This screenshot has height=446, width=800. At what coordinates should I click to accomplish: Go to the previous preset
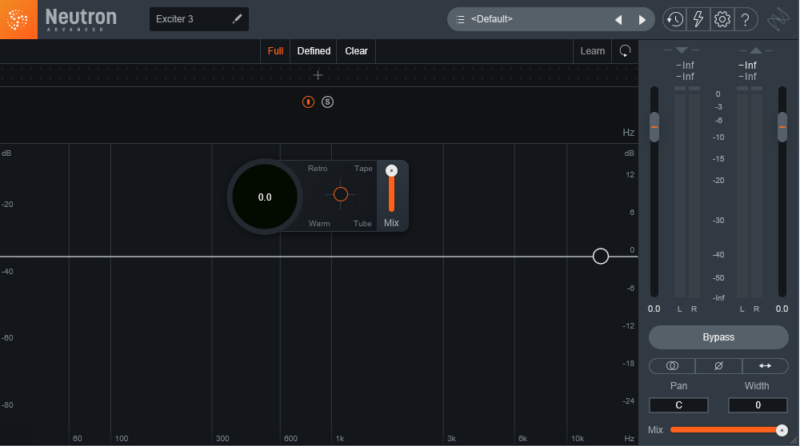(618, 19)
